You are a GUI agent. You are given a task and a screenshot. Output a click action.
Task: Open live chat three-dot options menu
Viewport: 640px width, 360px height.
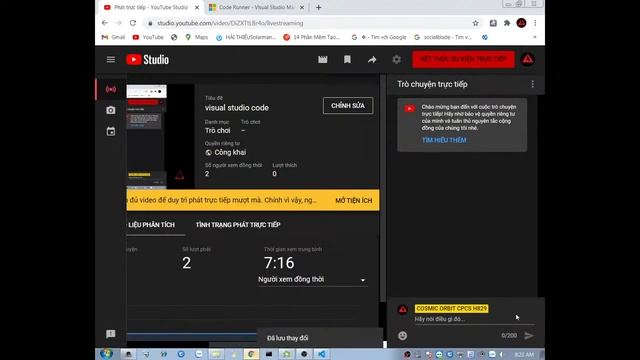tap(532, 84)
